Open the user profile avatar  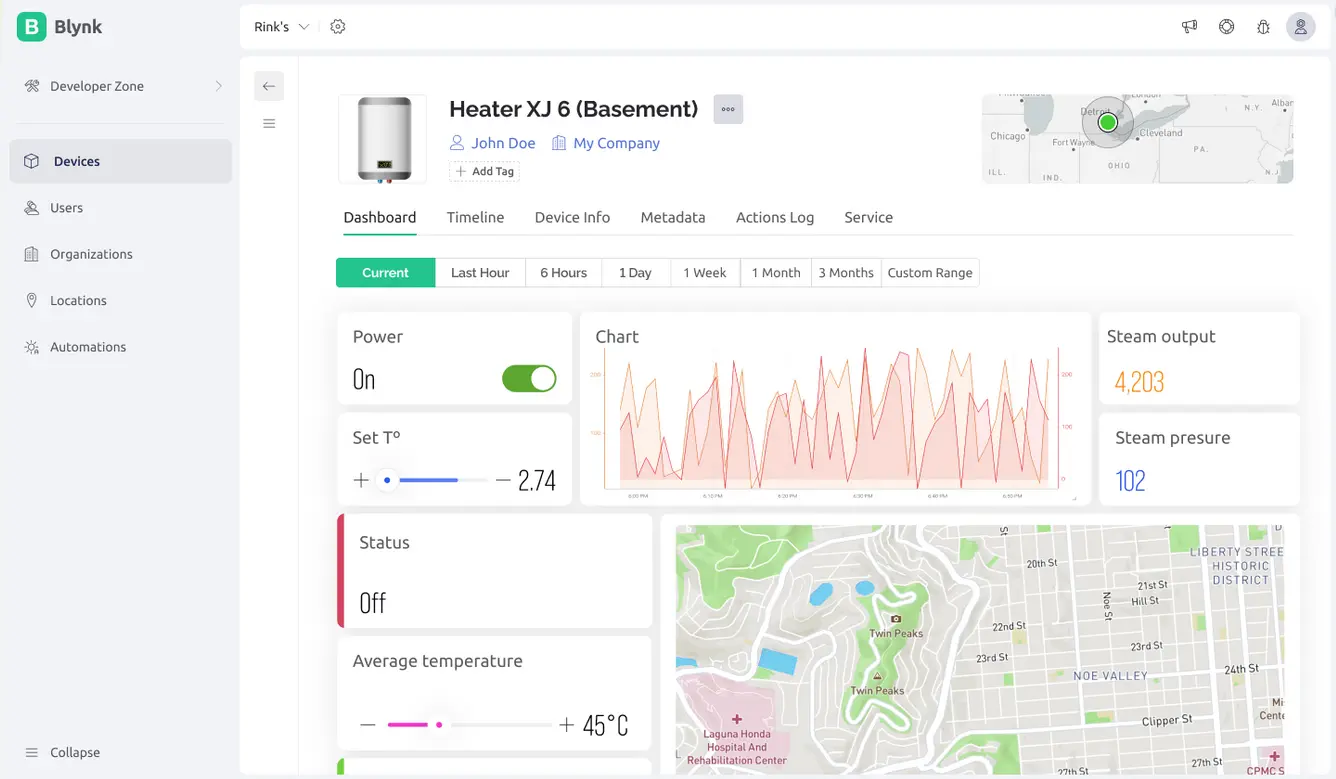point(1300,27)
